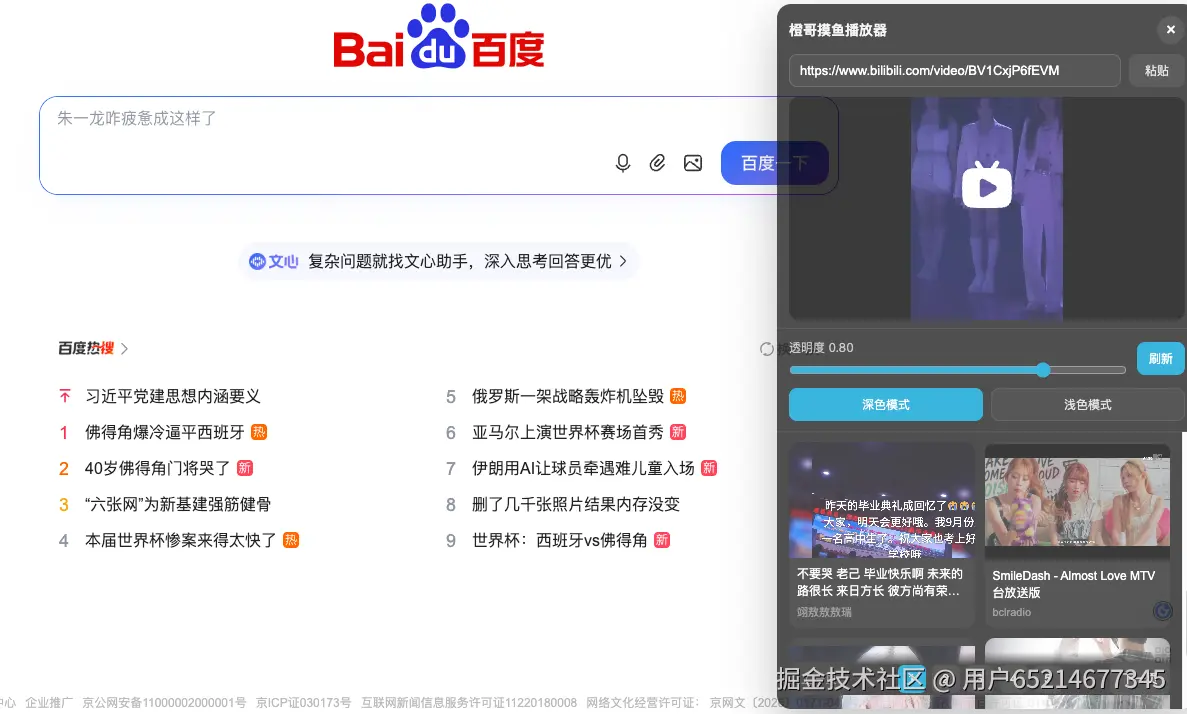Click uploader name bclradio
The height and width of the screenshot is (714, 1187).
pos(1011,612)
